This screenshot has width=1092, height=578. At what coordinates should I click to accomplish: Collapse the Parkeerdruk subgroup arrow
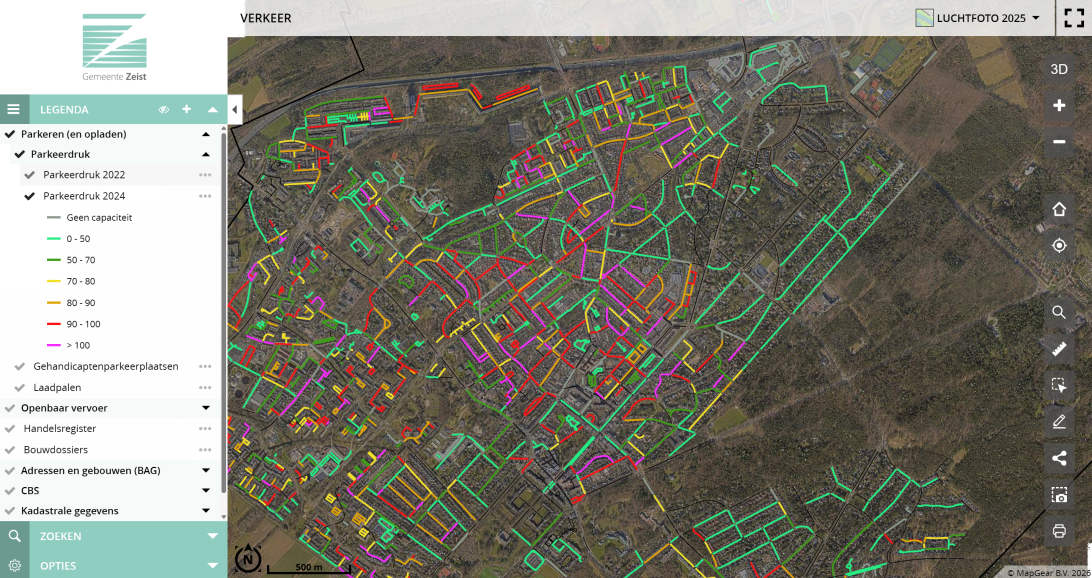coord(206,154)
